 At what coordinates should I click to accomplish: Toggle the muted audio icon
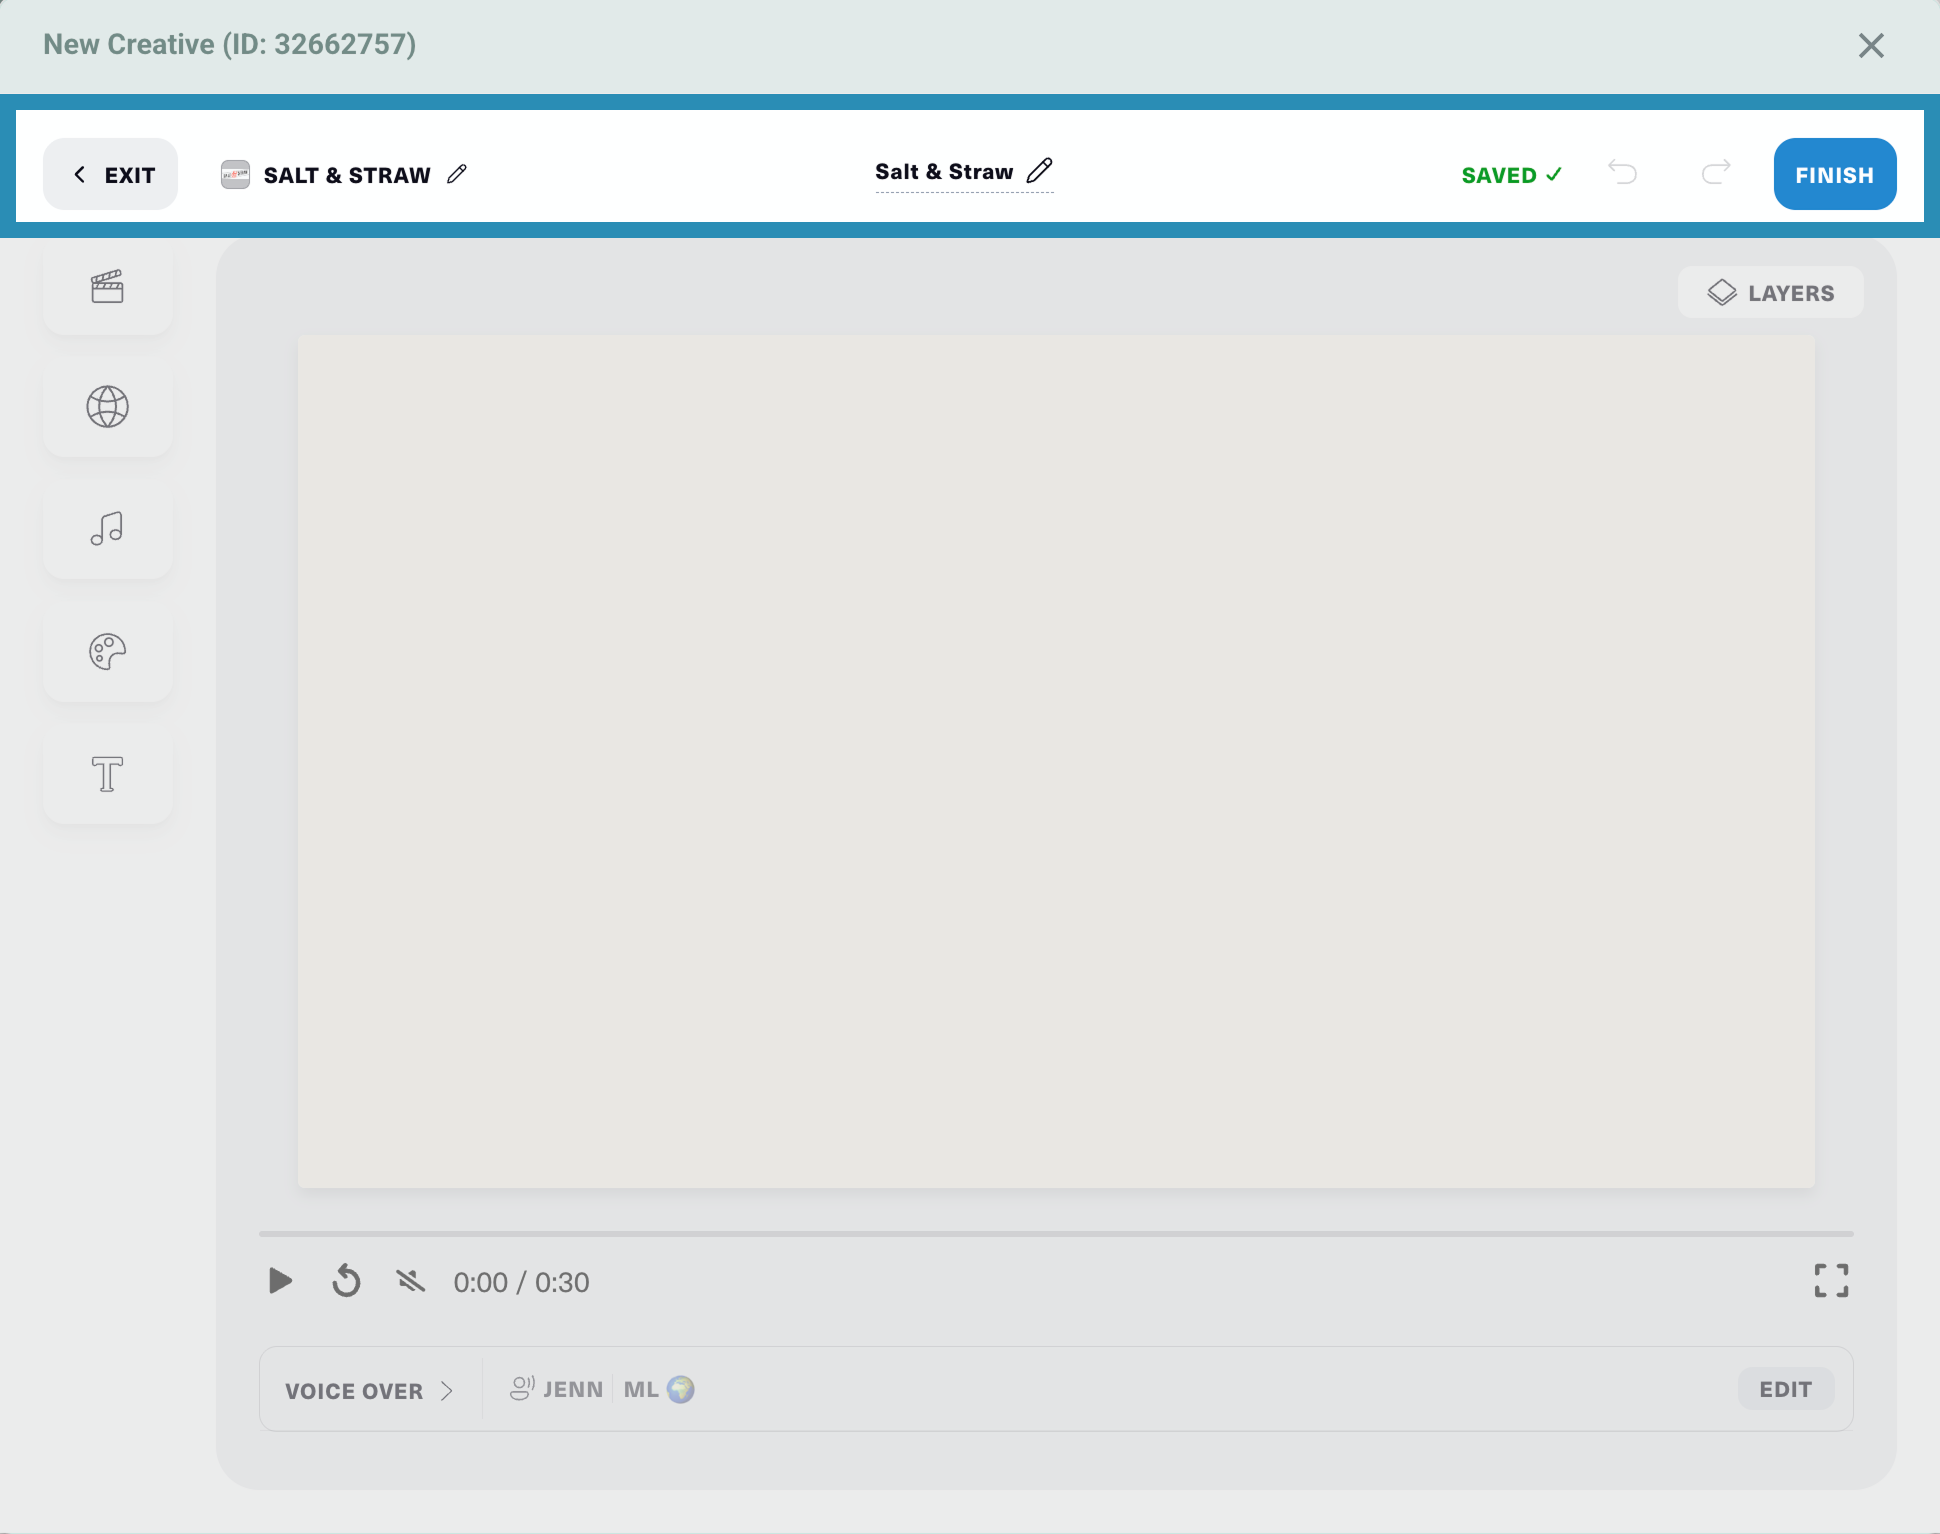[410, 1281]
